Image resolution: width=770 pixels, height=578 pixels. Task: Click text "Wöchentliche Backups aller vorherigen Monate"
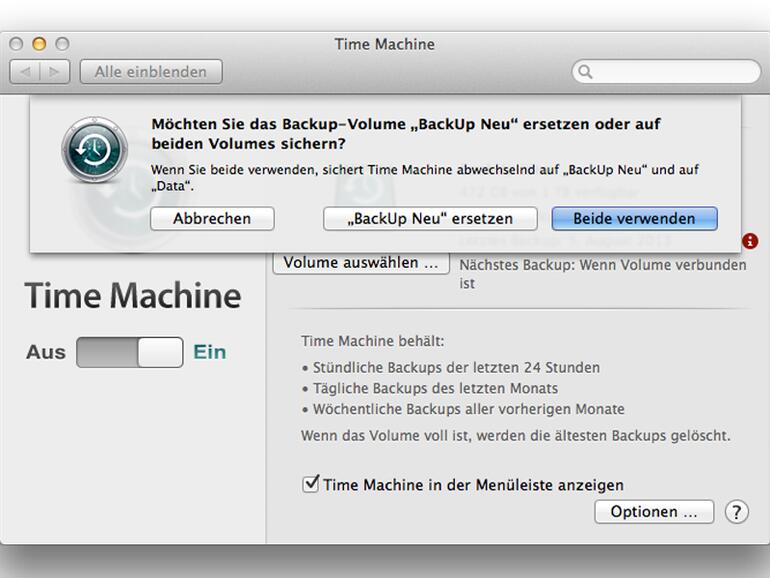click(468, 409)
